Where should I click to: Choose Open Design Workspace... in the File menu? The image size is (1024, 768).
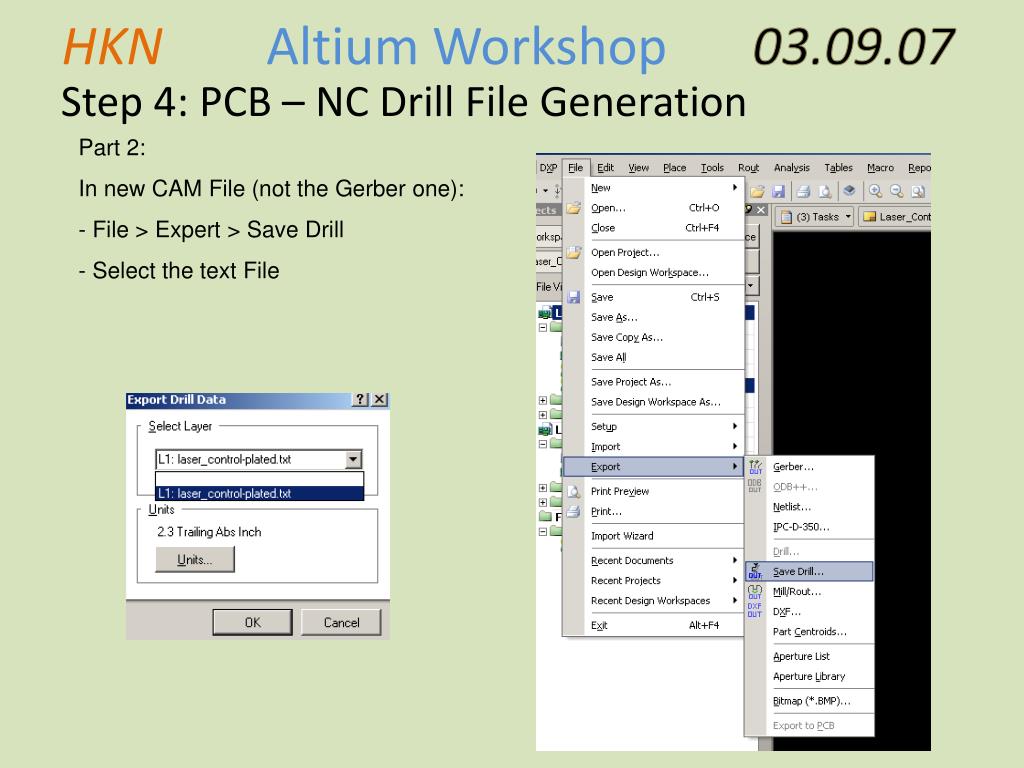[x=653, y=272]
